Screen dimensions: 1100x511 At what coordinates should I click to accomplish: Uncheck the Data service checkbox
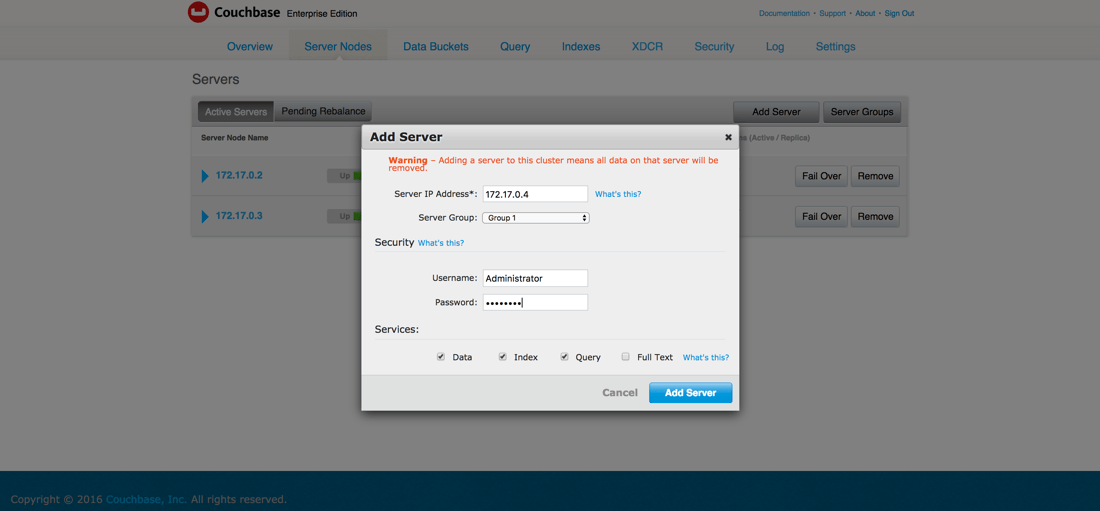point(441,357)
